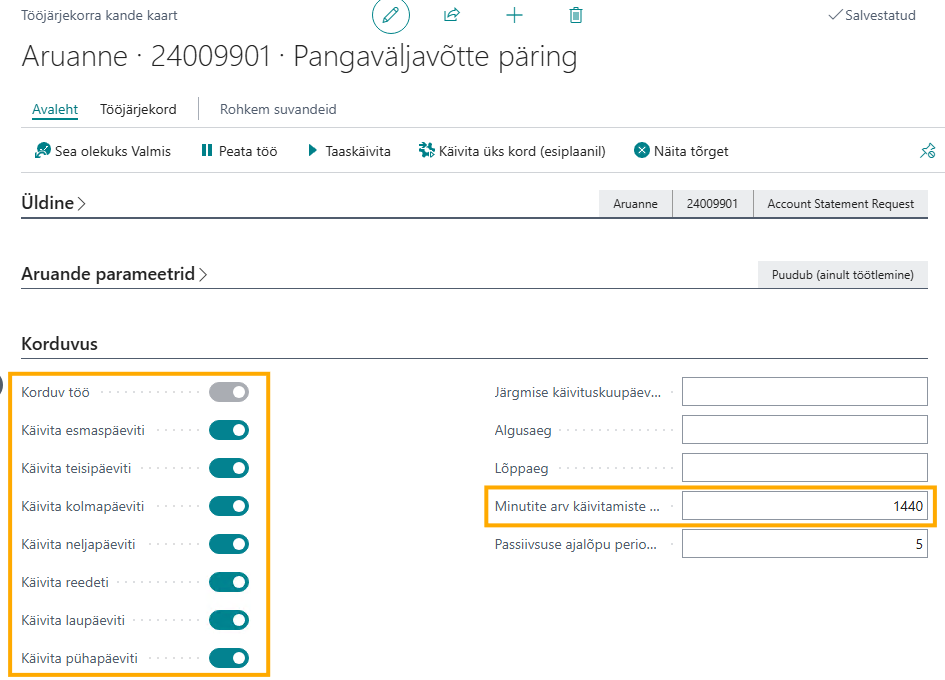Click Peata töö pause action
Image resolution: width=945 pixels, height=680 pixels.
pos(239,151)
